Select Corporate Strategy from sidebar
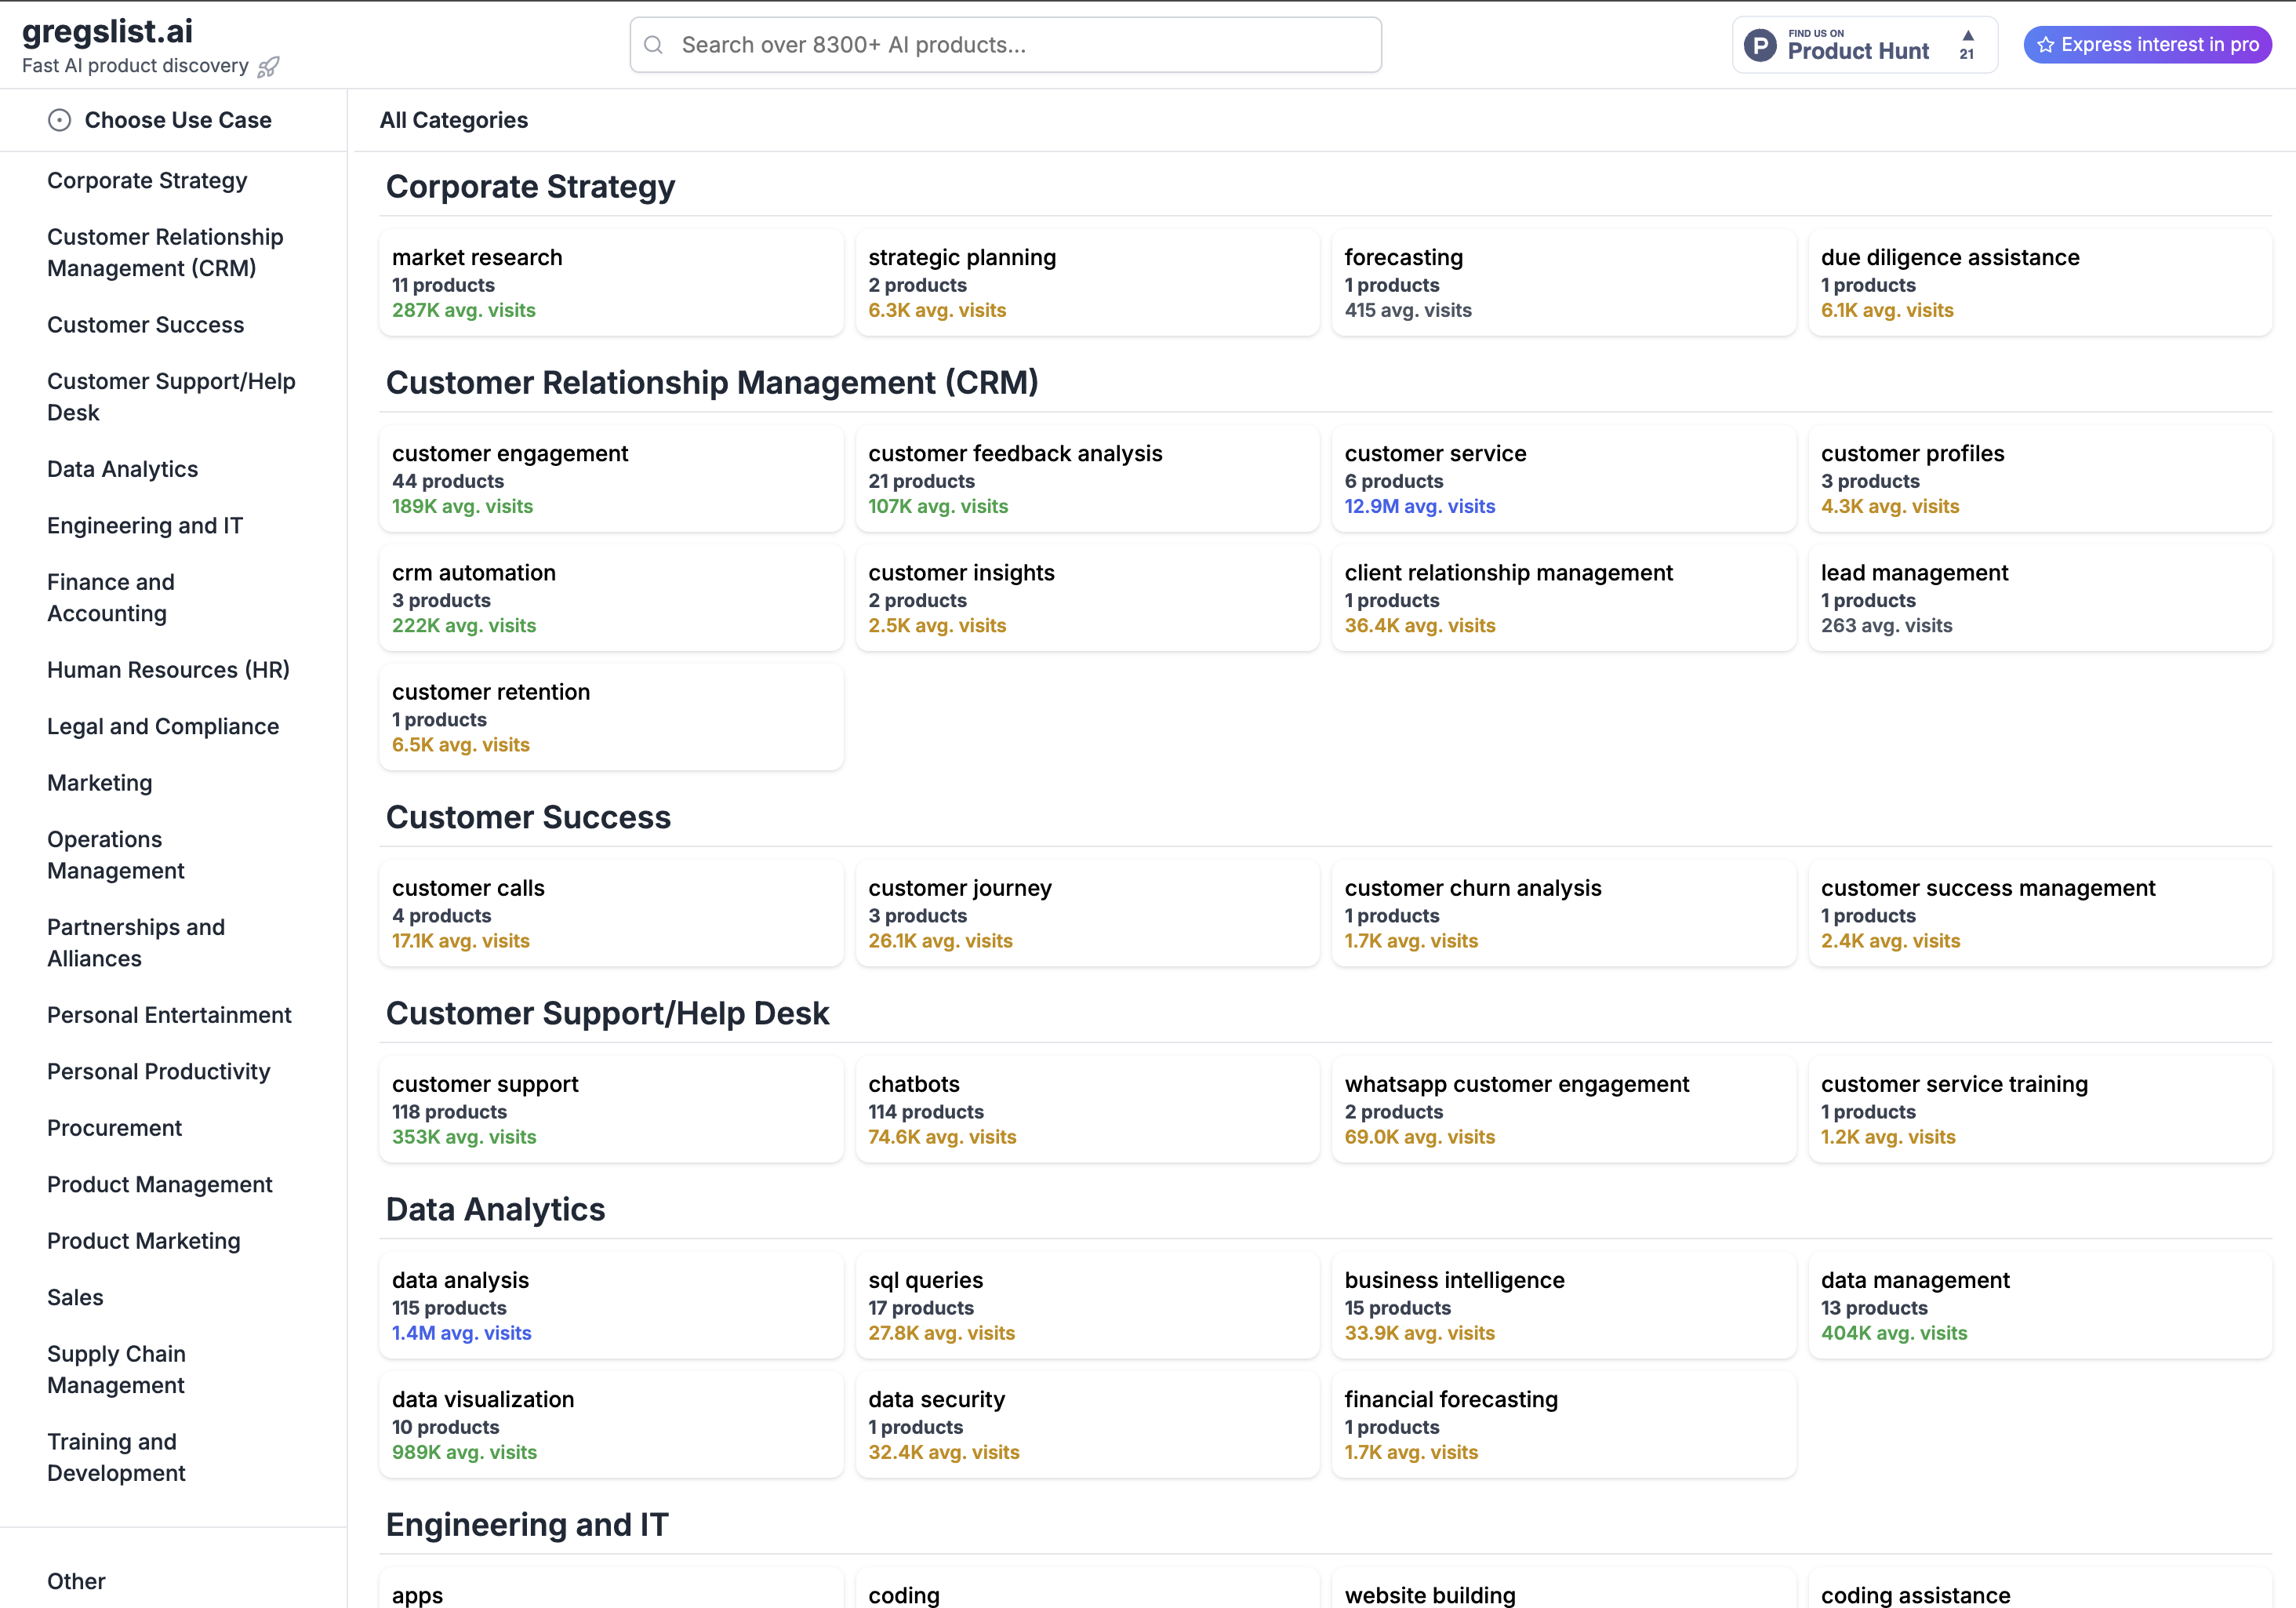The height and width of the screenshot is (1608, 2296). click(x=148, y=180)
